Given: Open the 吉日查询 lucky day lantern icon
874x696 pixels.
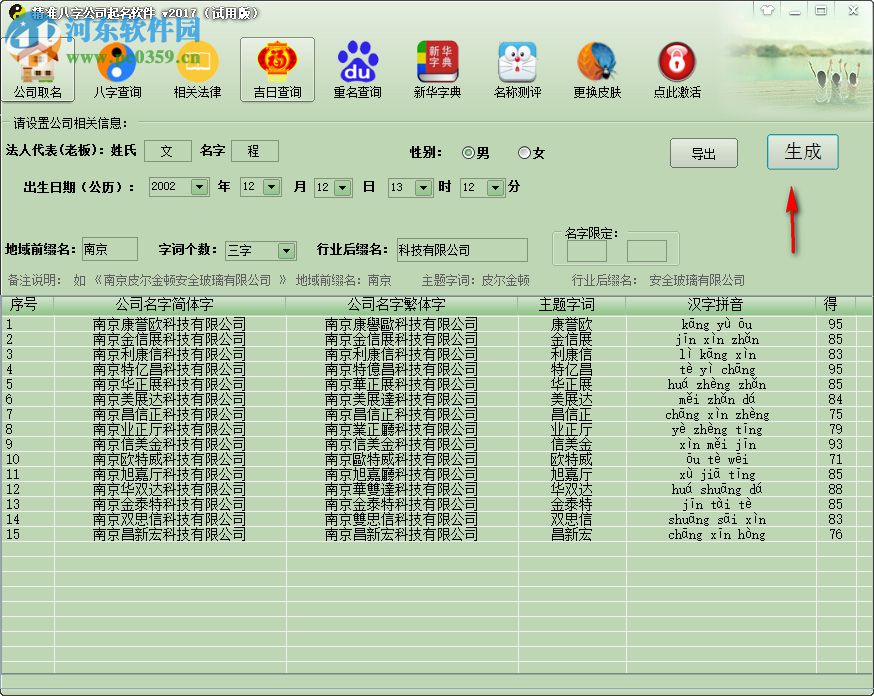Looking at the screenshot, I should (277, 68).
